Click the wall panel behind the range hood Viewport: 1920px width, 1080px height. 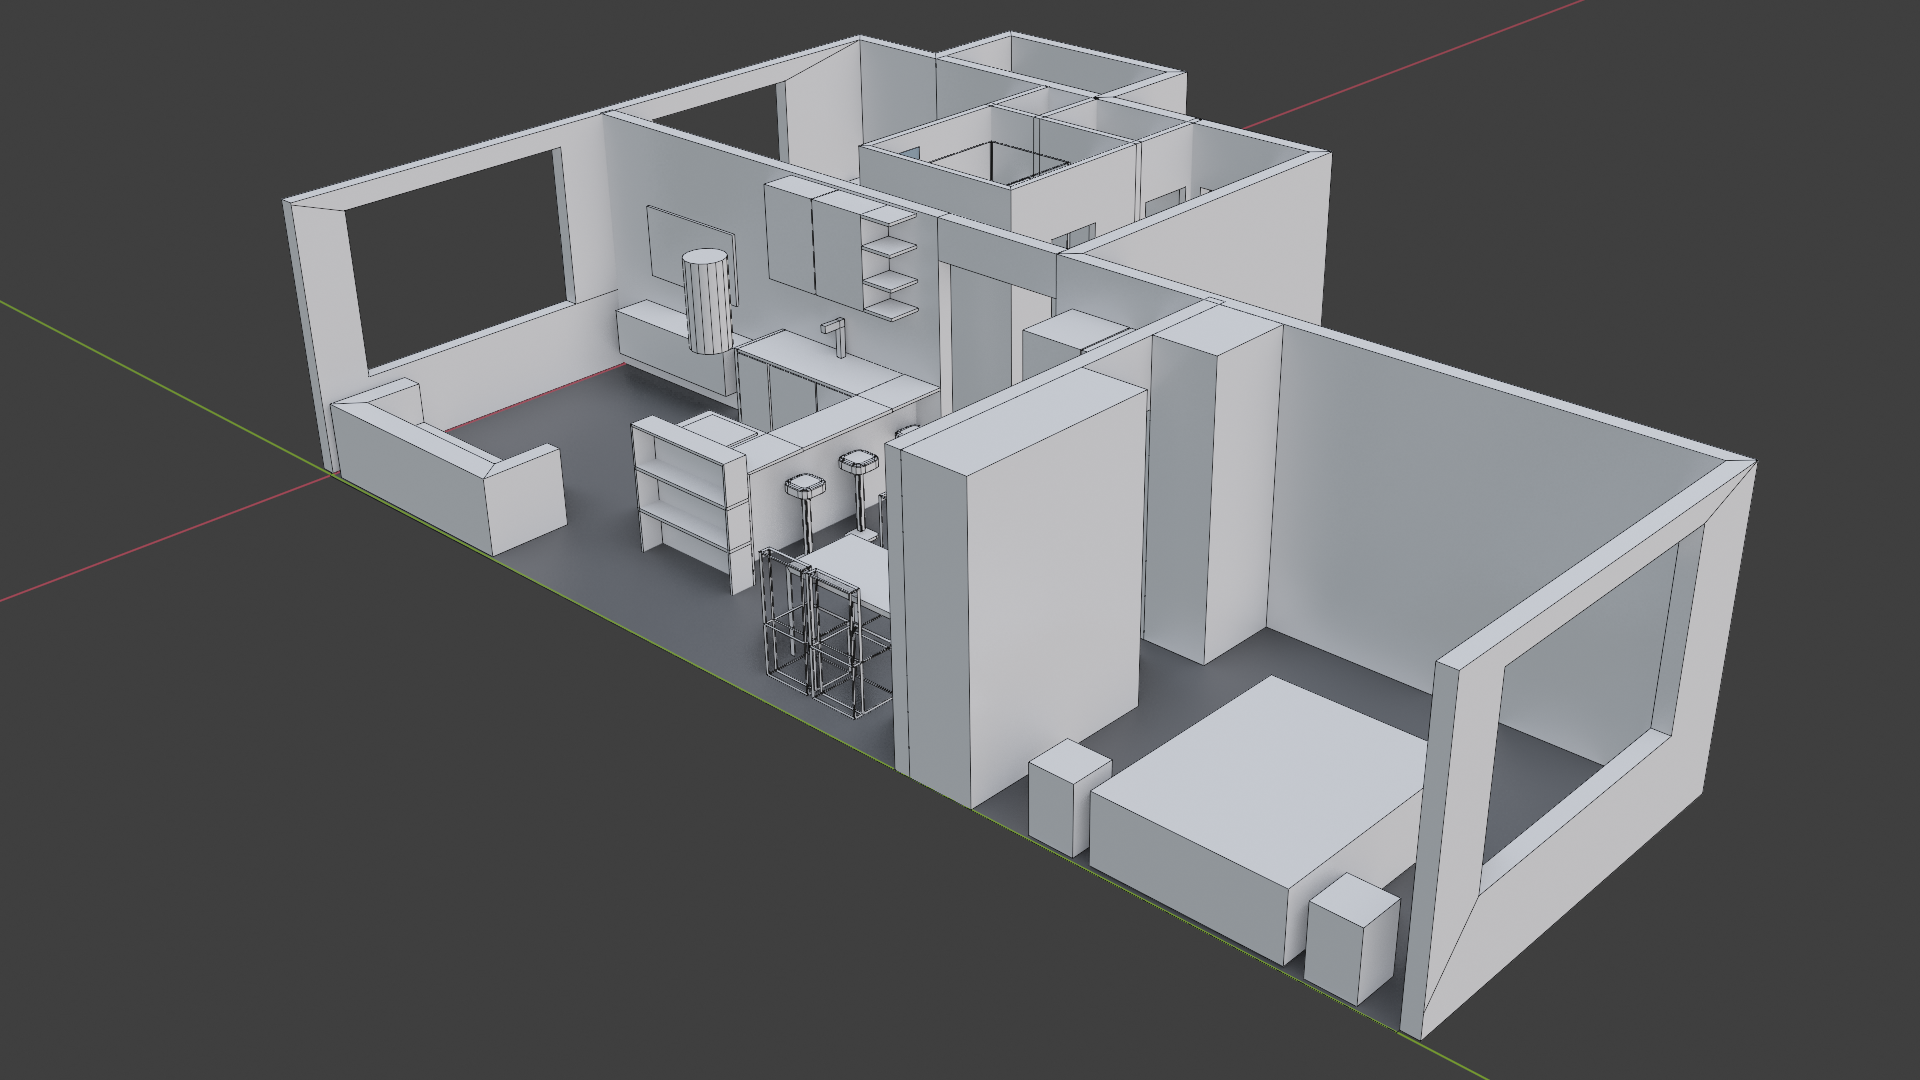coord(665,240)
